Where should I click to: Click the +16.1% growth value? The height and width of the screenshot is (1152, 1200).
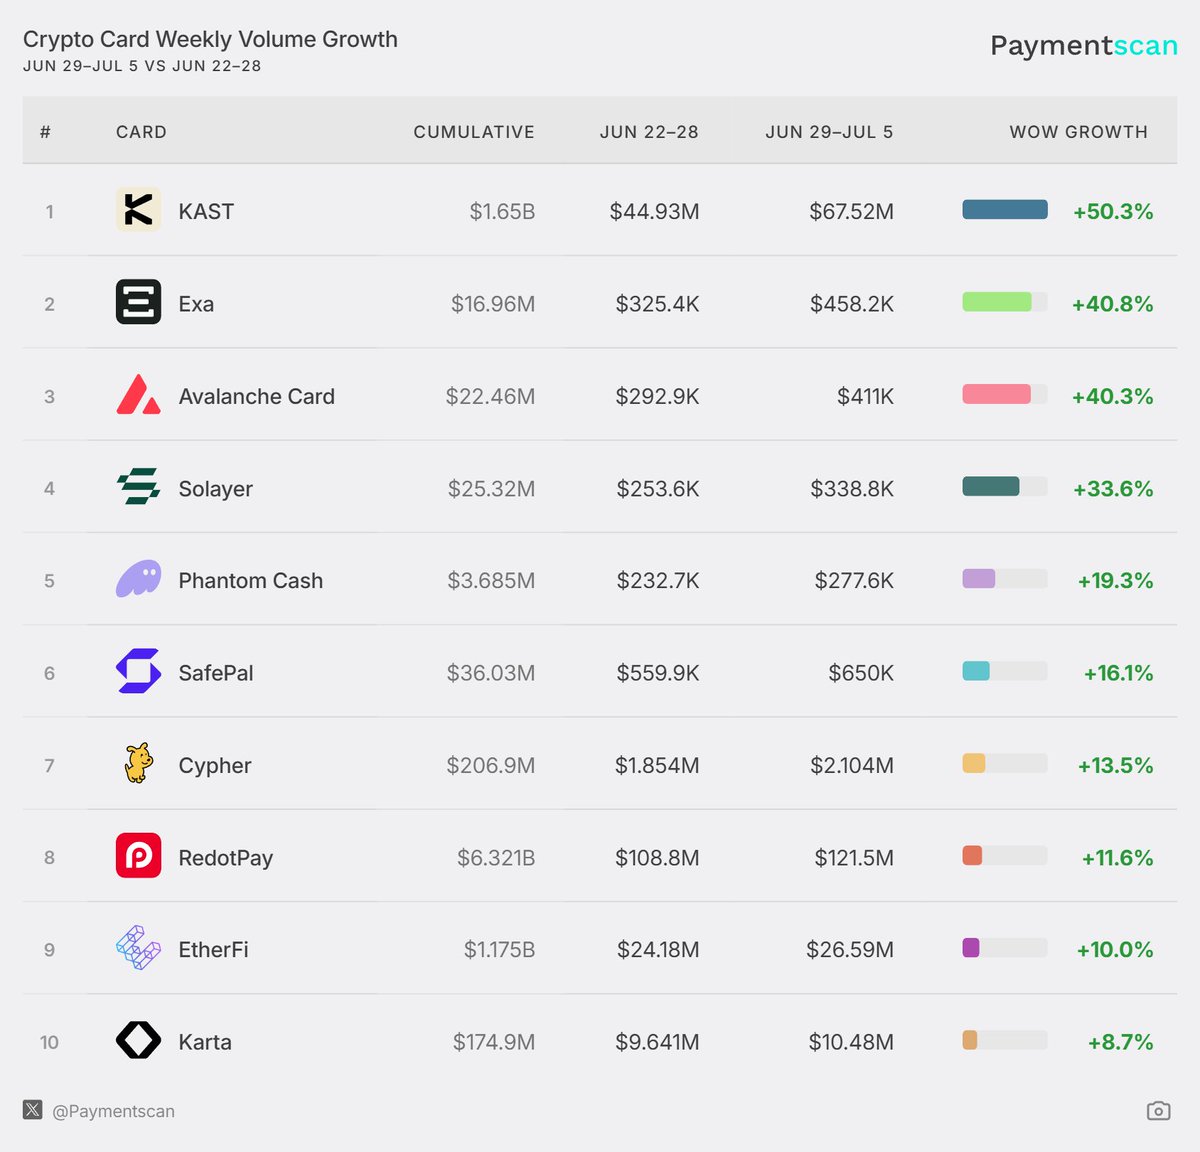(x=1118, y=673)
